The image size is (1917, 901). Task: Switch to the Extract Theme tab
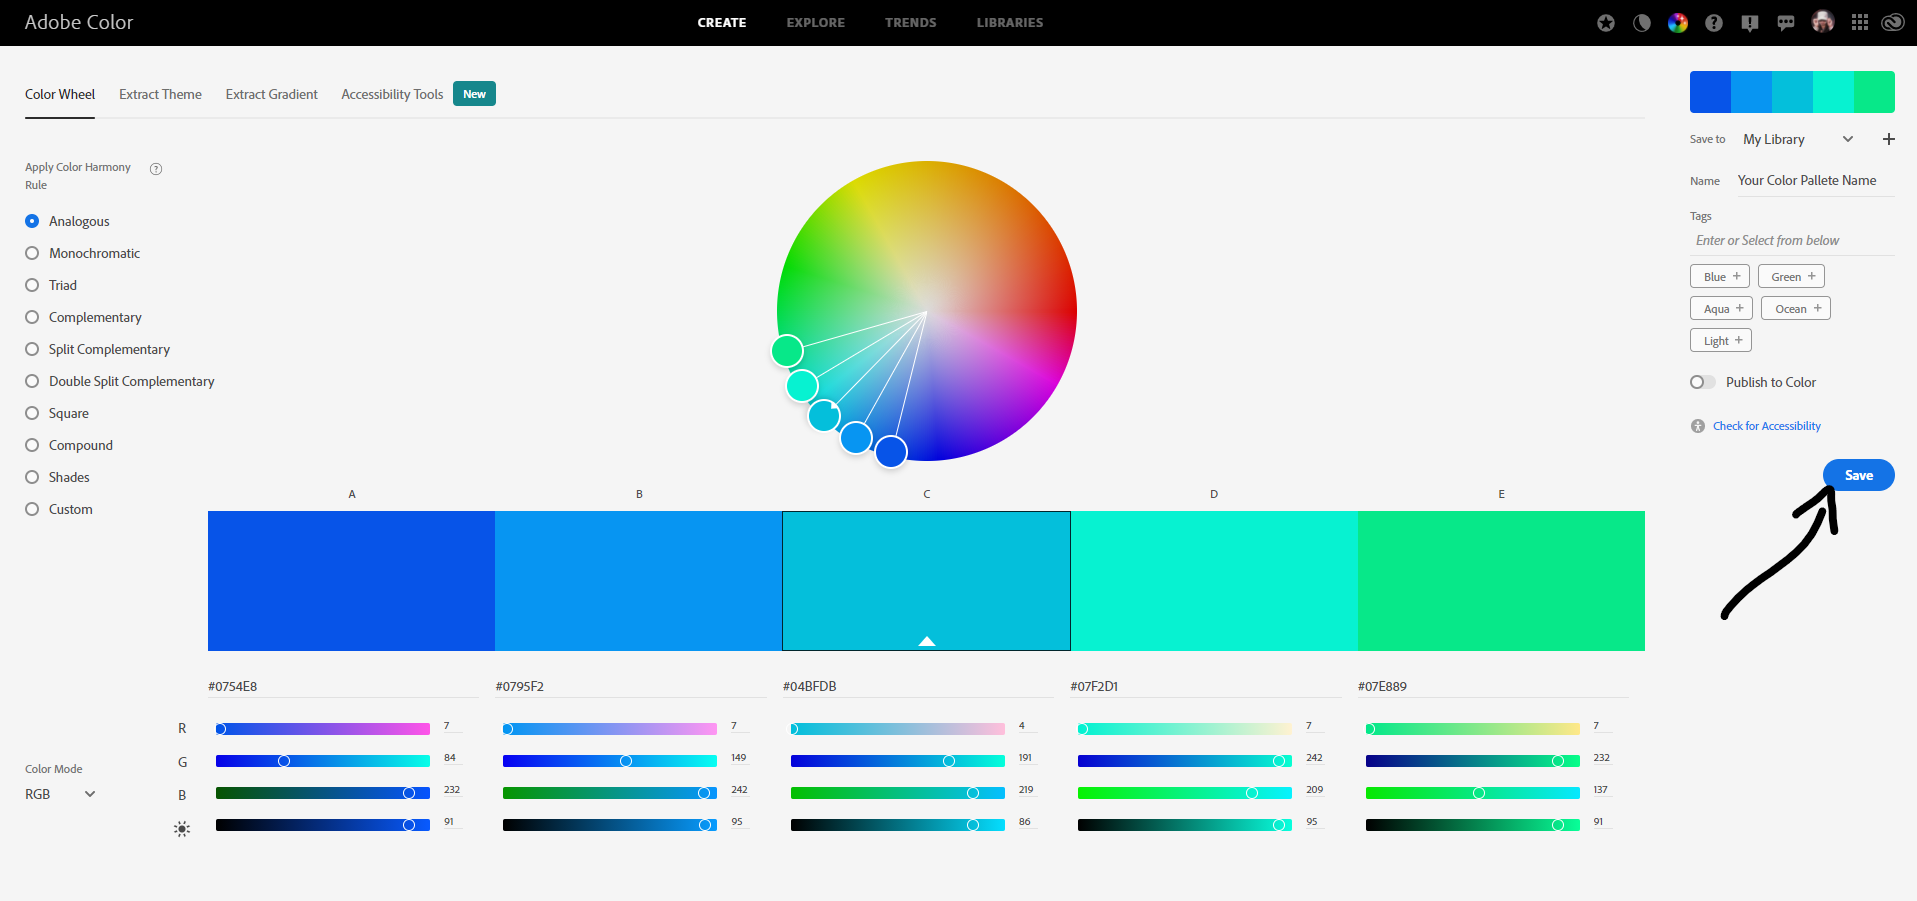[x=160, y=94]
